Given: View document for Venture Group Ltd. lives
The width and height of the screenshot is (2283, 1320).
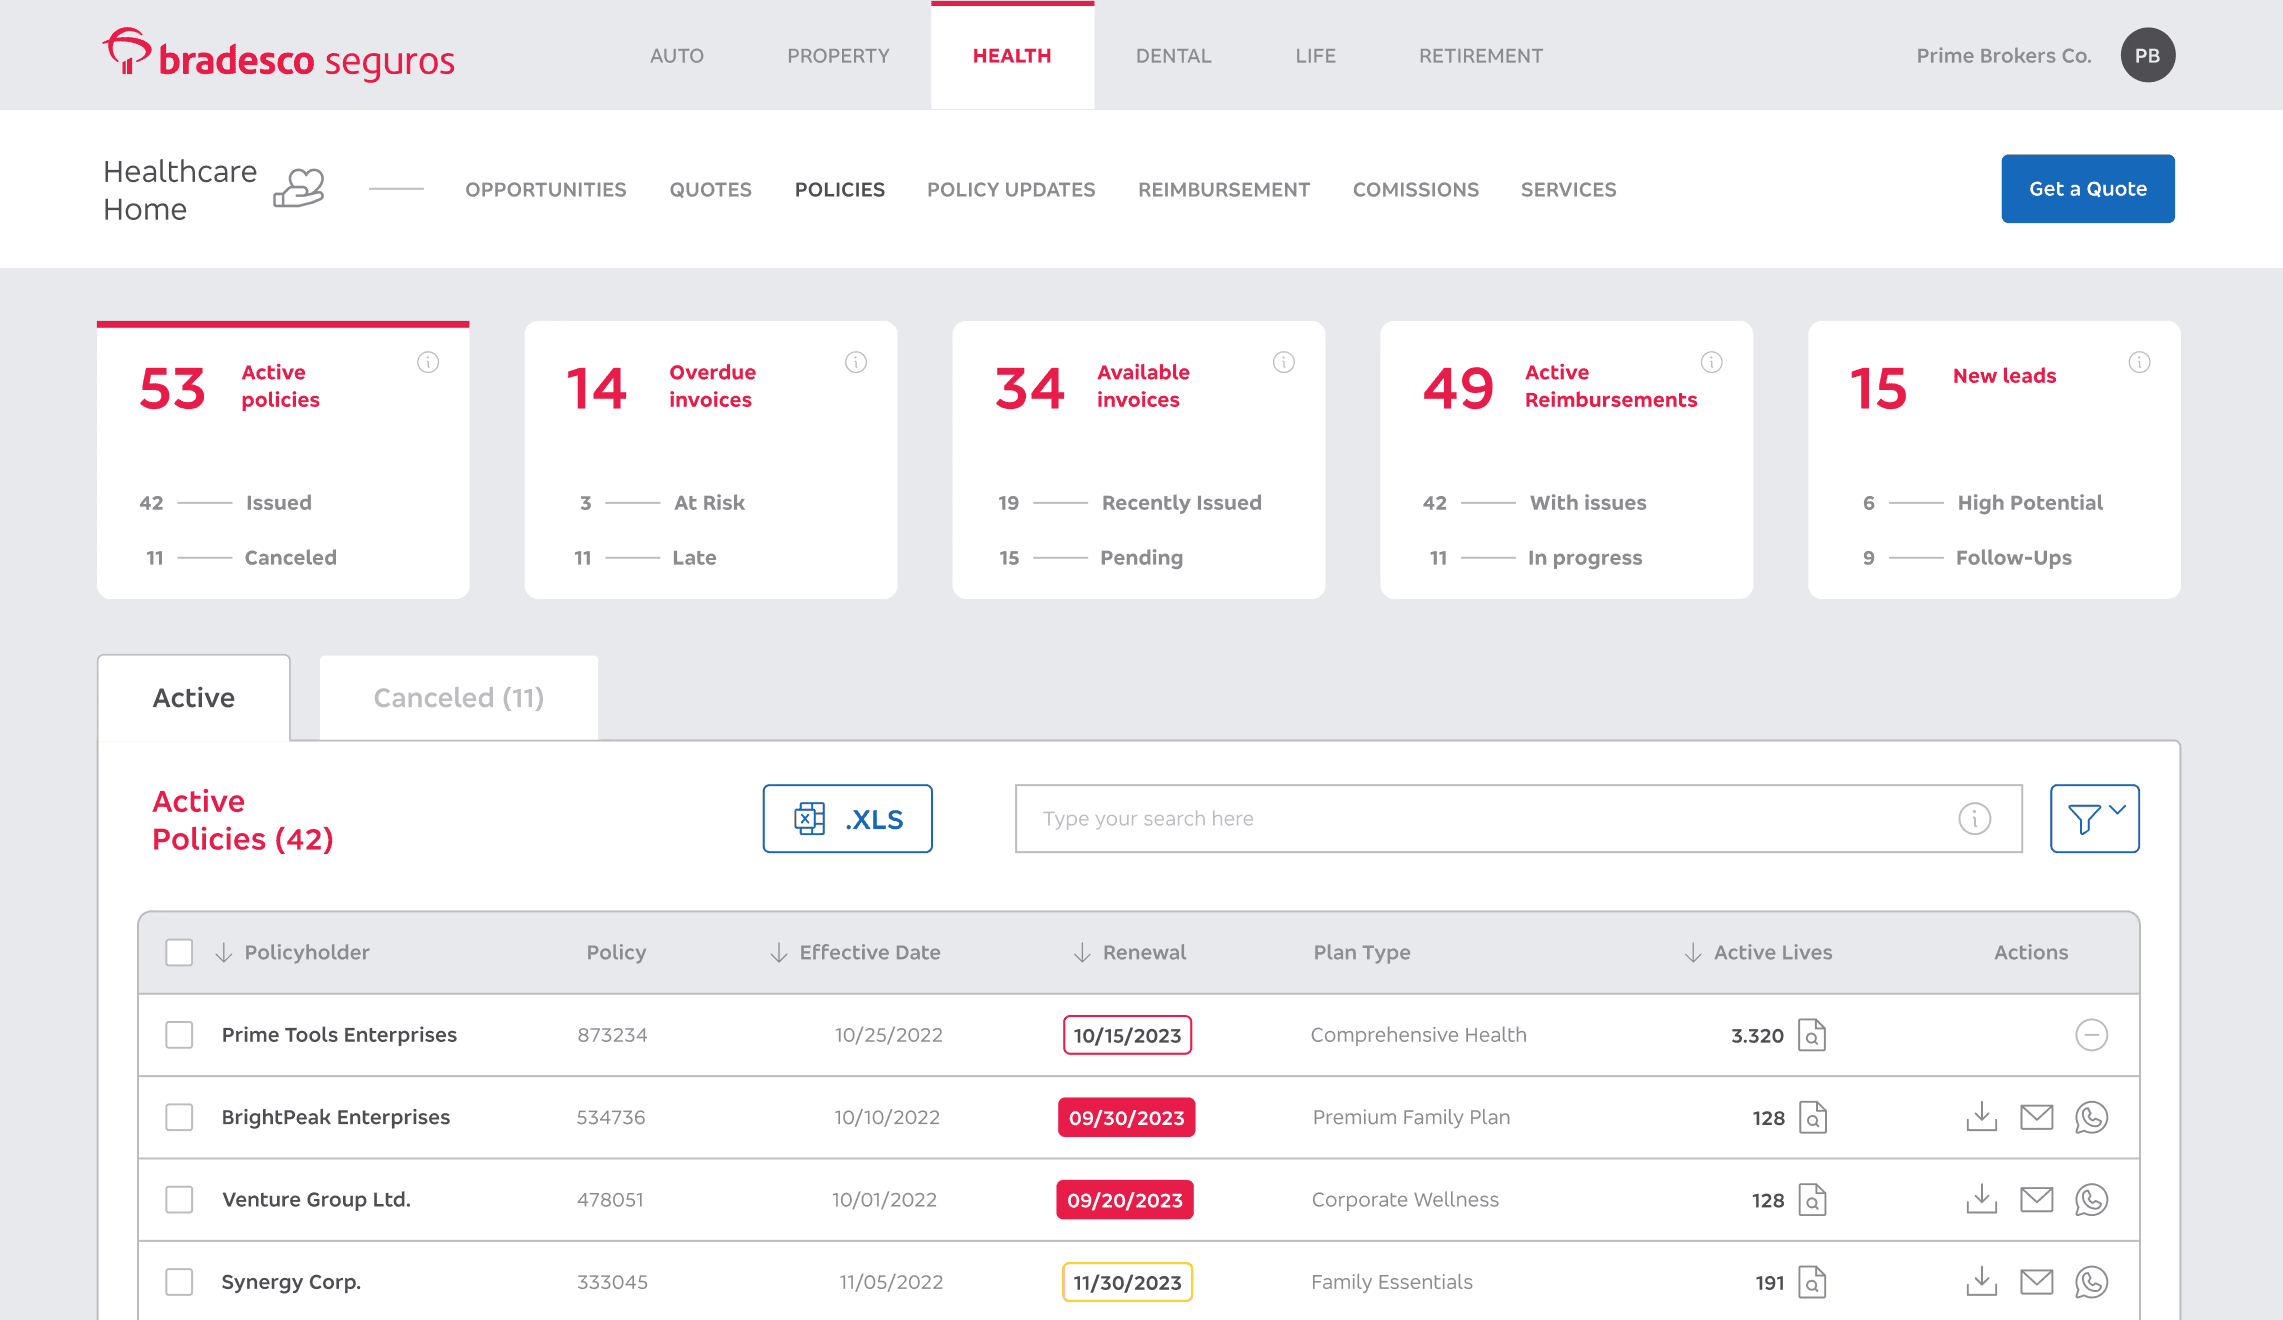Looking at the screenshot, I should pos(1812,1199).
